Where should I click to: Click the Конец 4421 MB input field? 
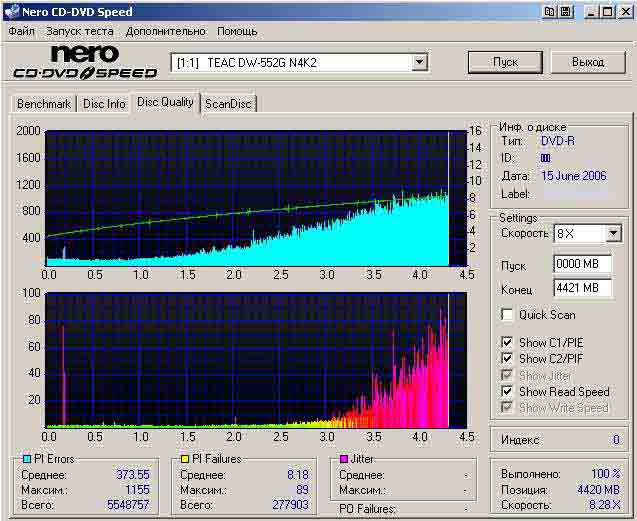[581, 288]
